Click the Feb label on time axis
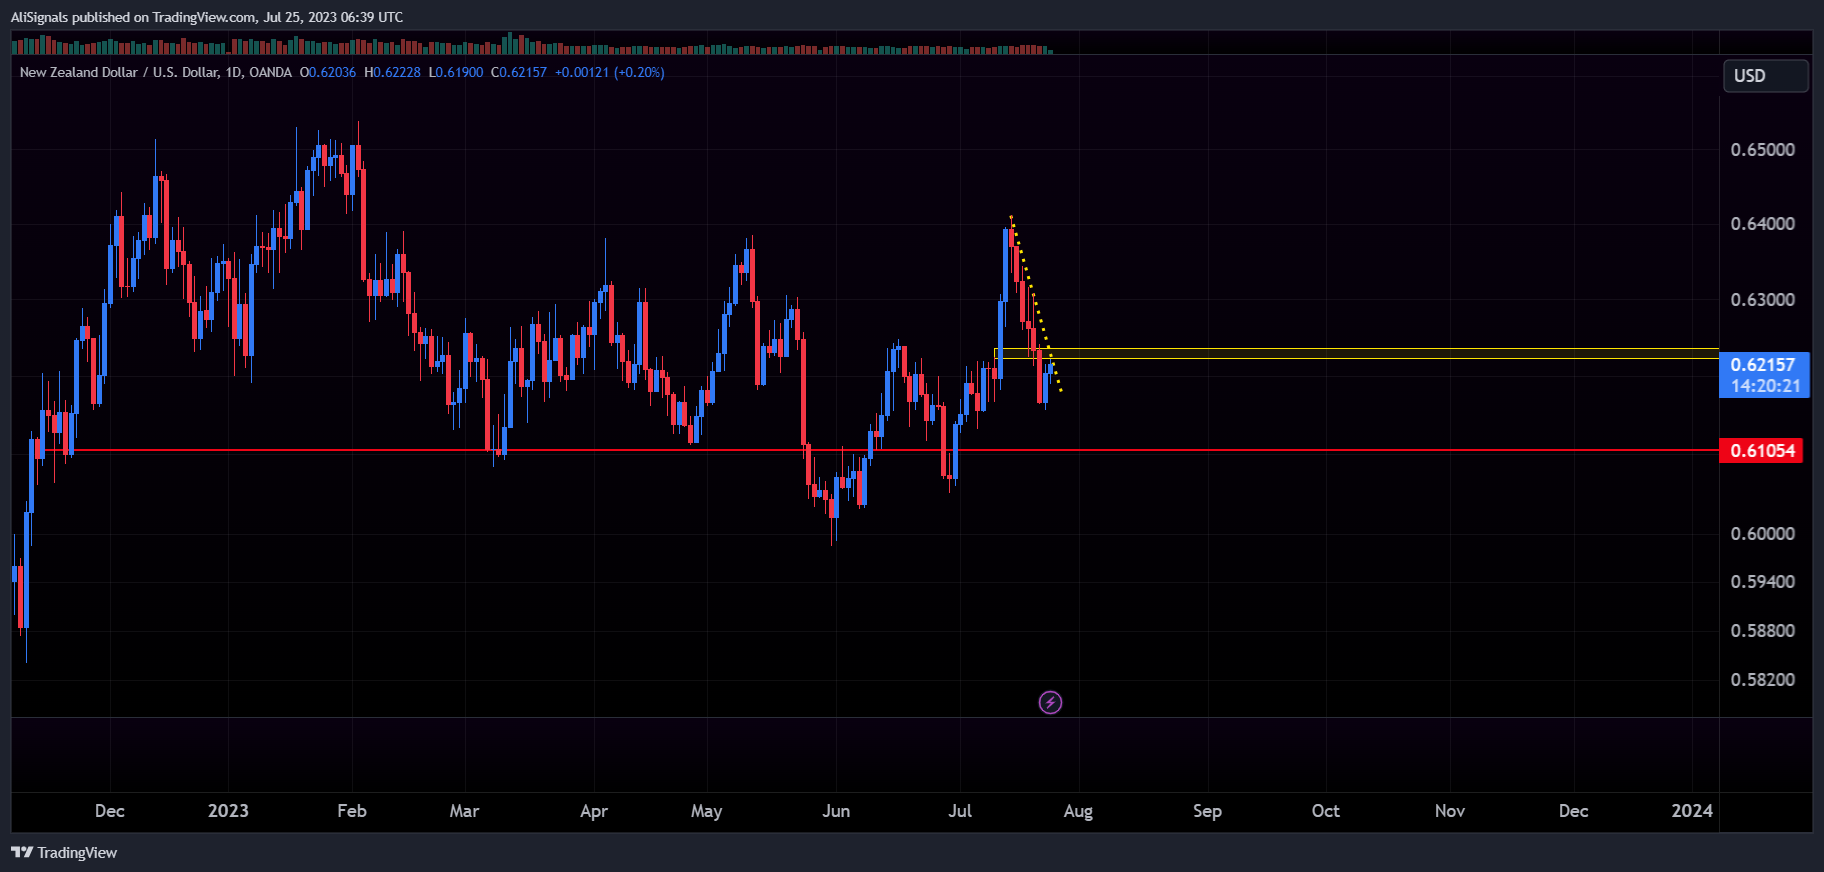The width and height of the screenshot is (1824, 872). coord(352,811)
